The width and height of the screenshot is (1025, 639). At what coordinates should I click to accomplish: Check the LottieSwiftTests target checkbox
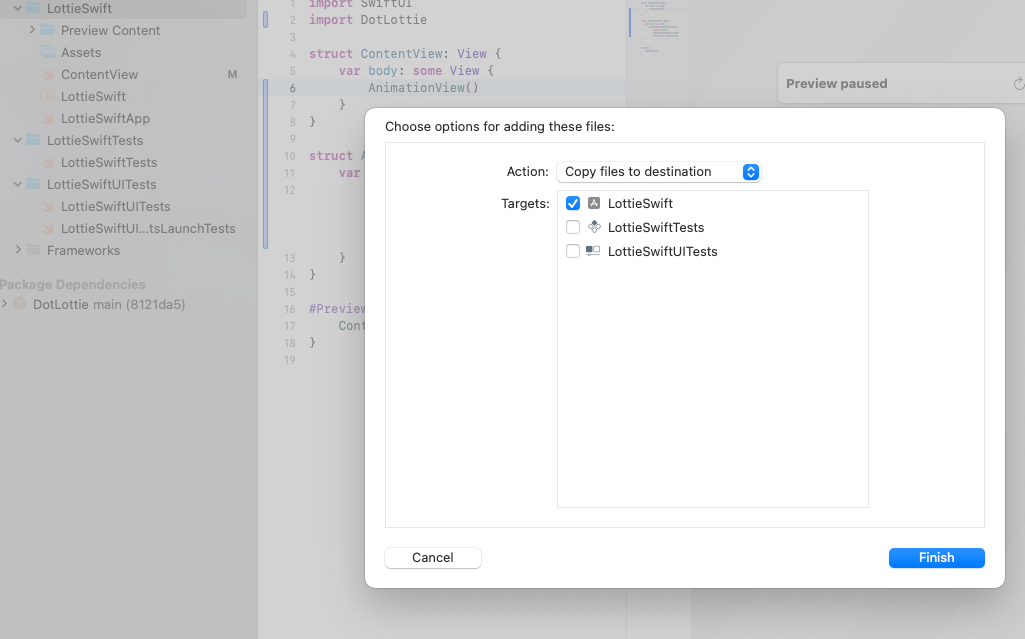pyautogui.click(x=573, y=227)
